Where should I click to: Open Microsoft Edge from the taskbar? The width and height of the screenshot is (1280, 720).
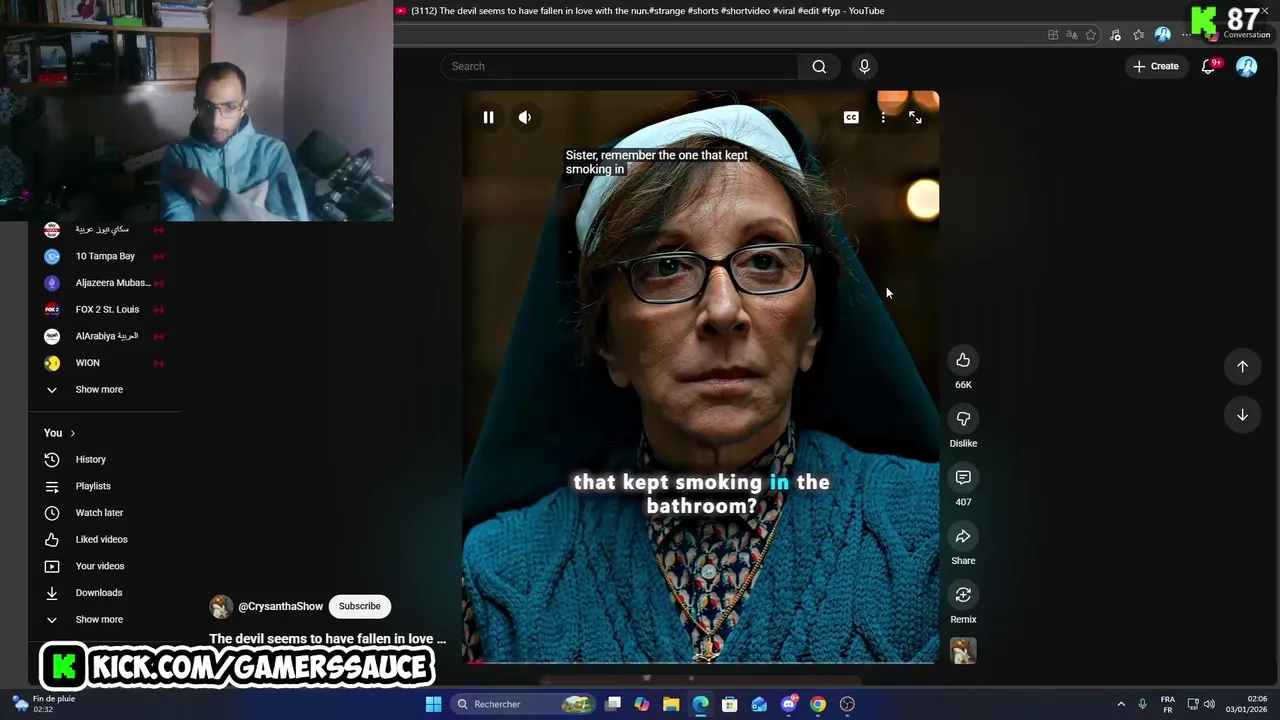pos(700,704)
